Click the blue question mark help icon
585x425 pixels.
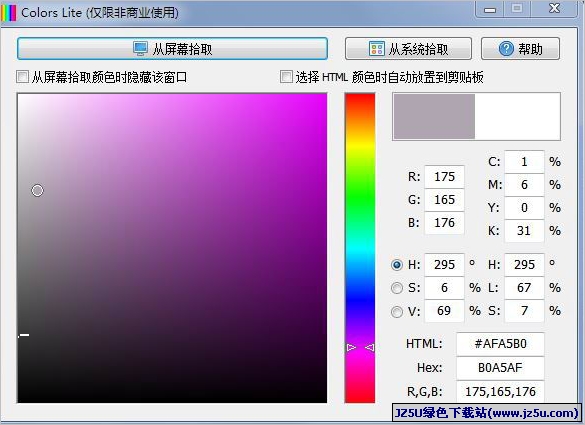[506, 49]
